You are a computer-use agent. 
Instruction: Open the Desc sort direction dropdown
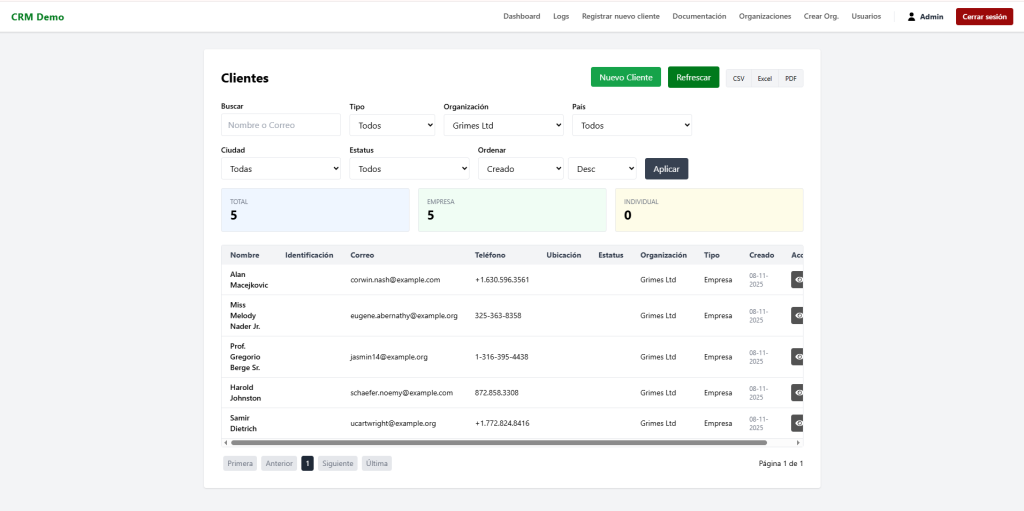point(602,169)
